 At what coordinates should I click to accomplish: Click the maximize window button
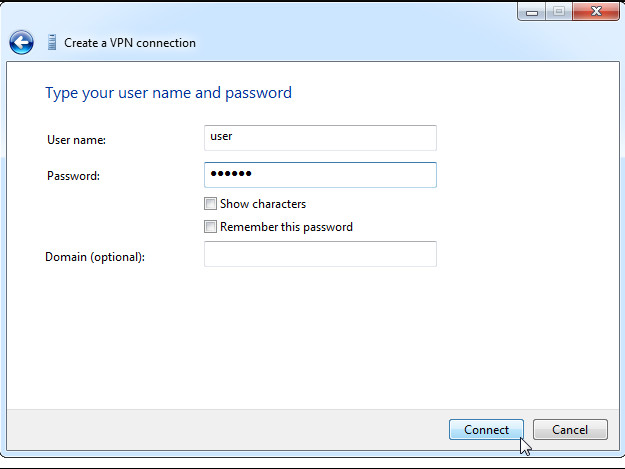click(x=558, y=12)
